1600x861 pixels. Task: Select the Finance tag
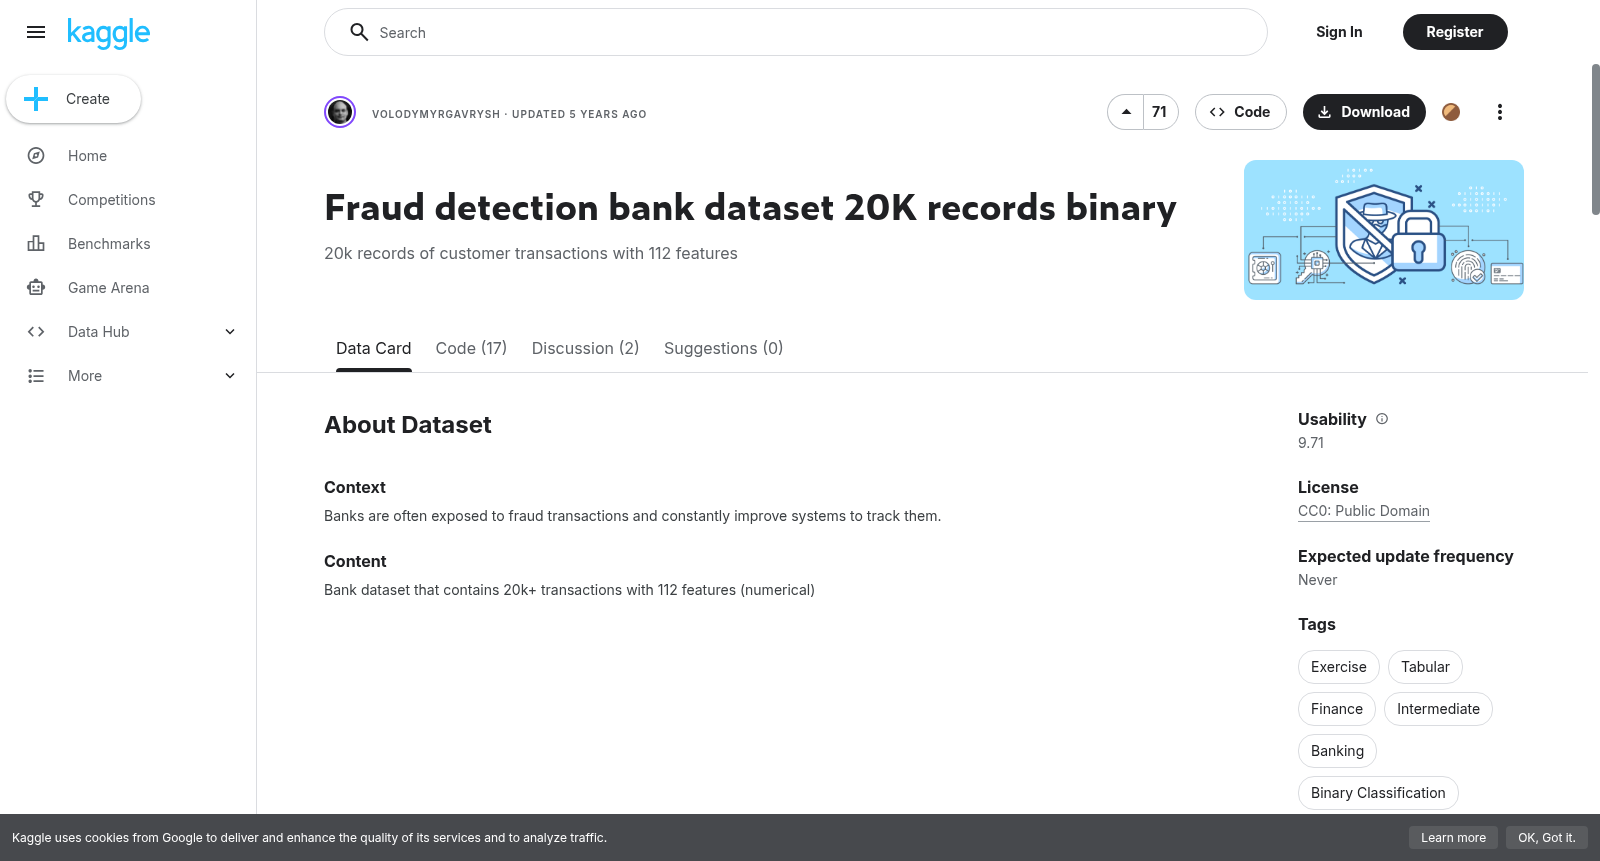pyautogui.click(x=1337, y=709)
